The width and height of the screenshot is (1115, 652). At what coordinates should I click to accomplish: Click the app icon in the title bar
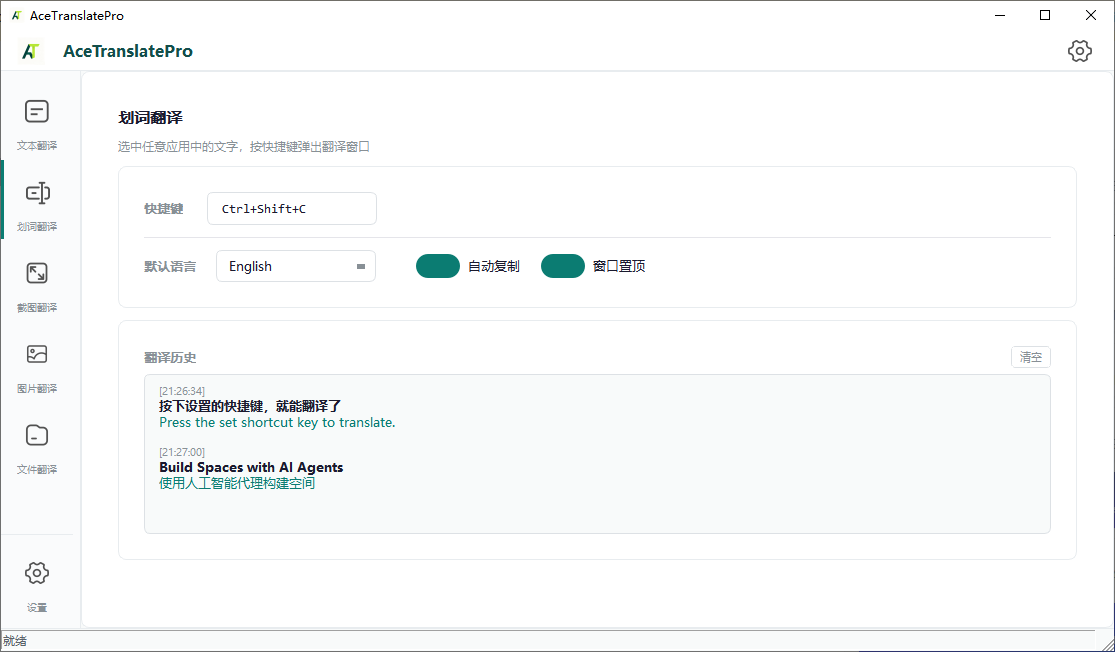point(16,15)
